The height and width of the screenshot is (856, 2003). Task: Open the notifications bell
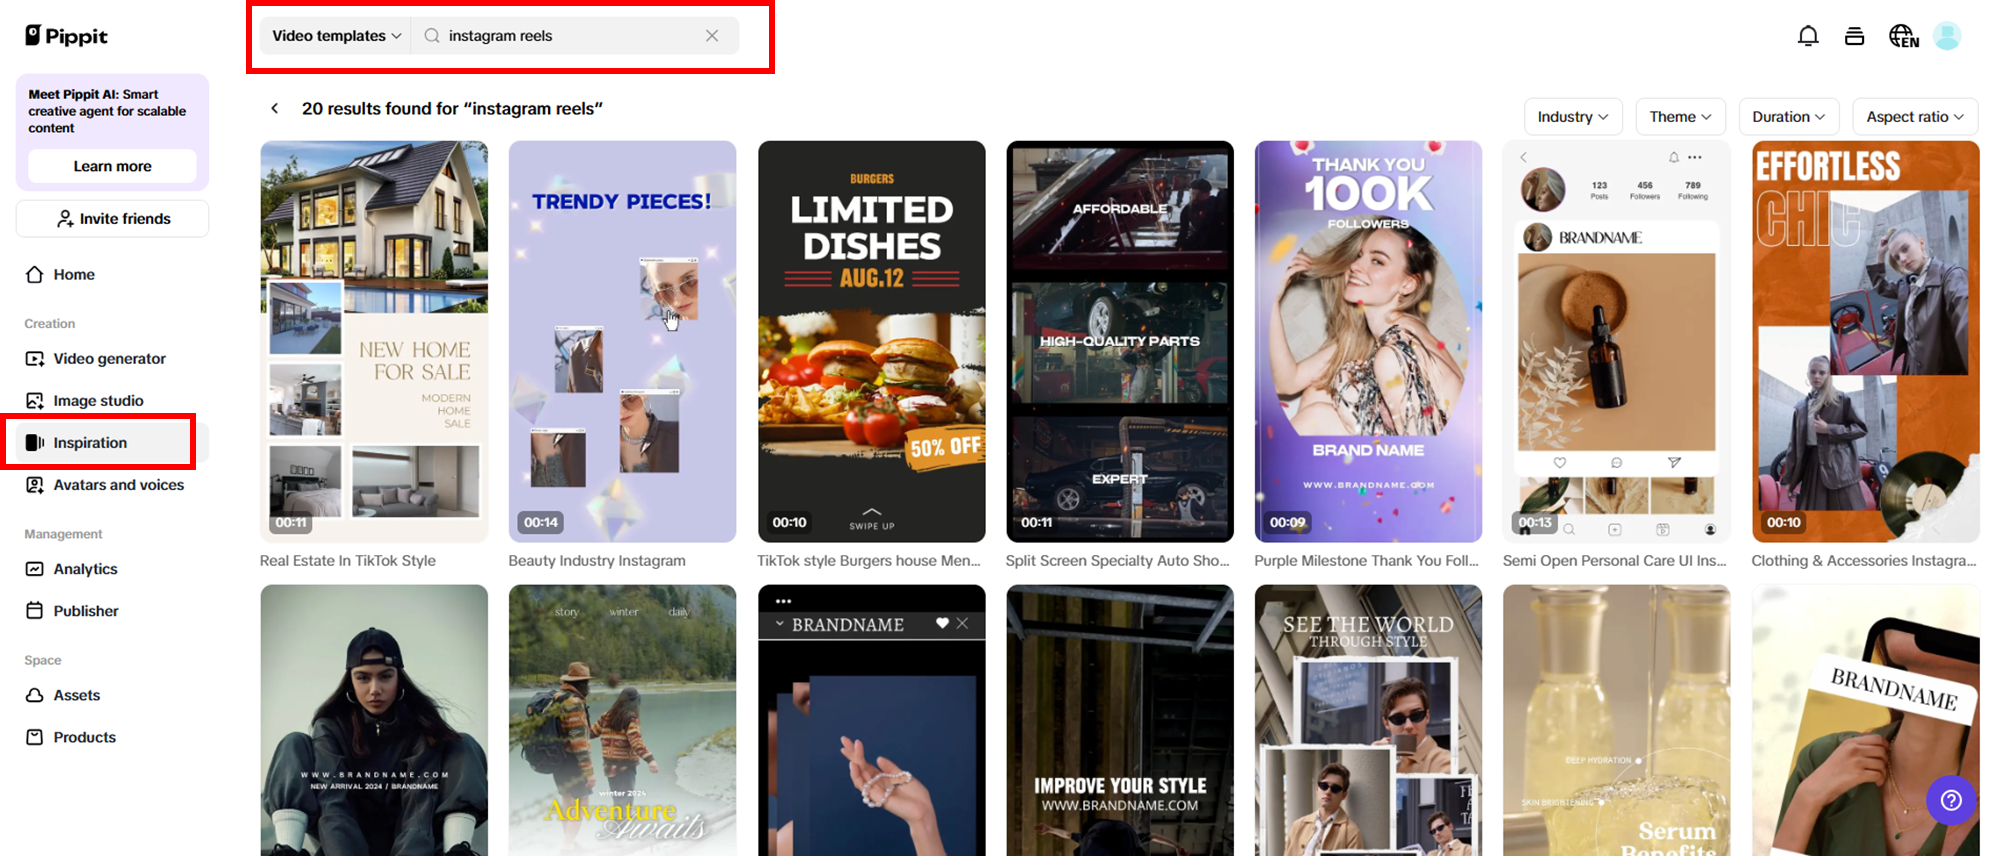pyautogui.click(x=1807, y=36)
